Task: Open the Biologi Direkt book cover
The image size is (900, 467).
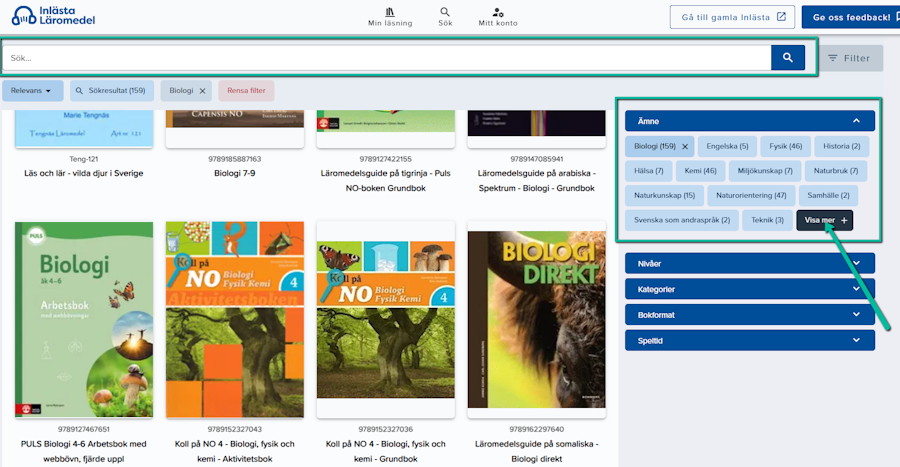Action: click(537, 320)
